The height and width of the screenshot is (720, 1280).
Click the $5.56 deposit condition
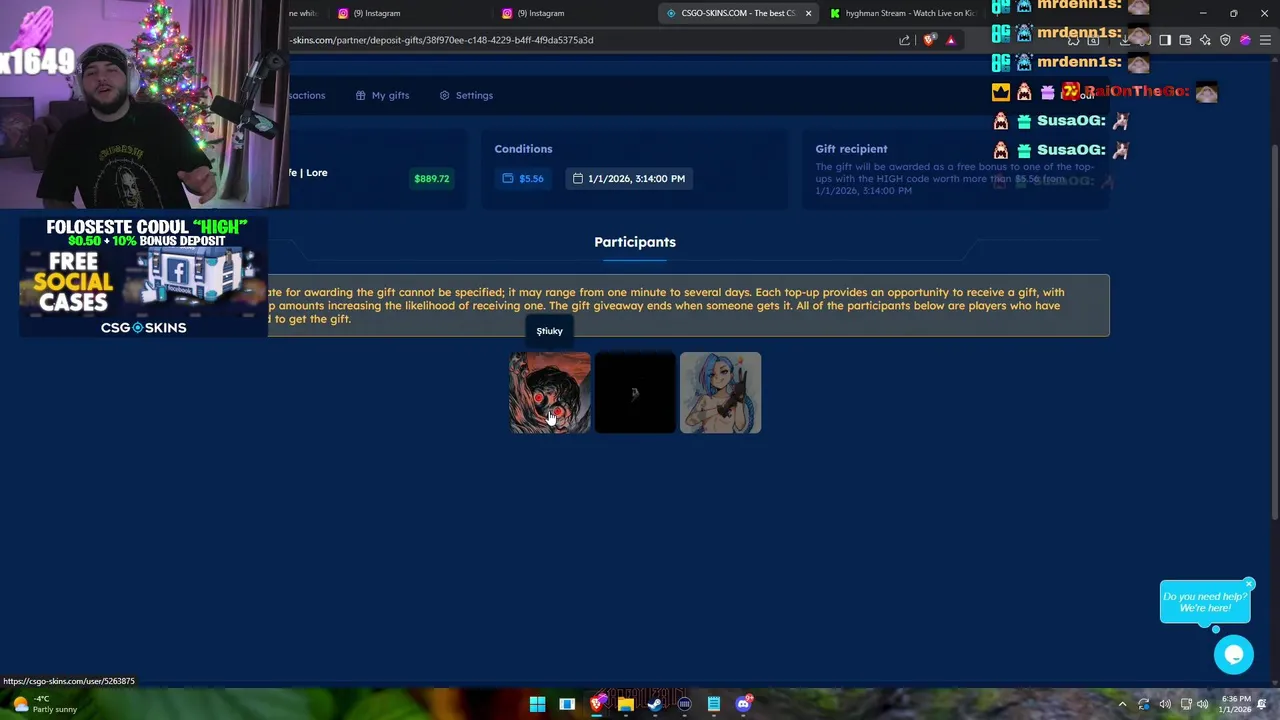click(x=523, y=178)
